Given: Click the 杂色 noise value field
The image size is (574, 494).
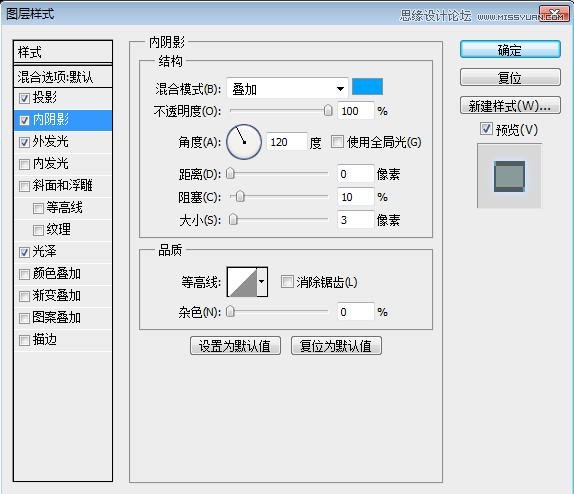Looking at the screenshot, I should pos(355,312).
